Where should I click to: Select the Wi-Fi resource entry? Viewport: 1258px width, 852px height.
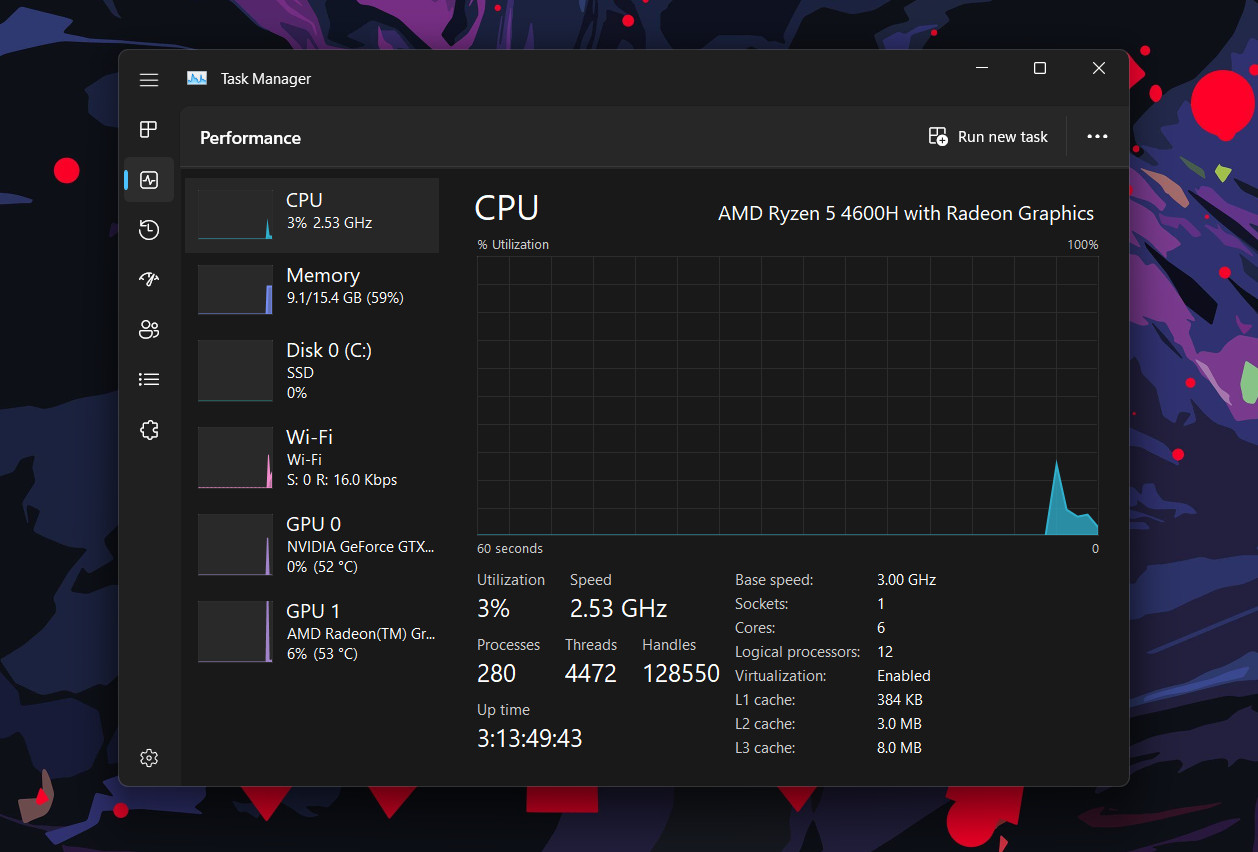(312, 457)
